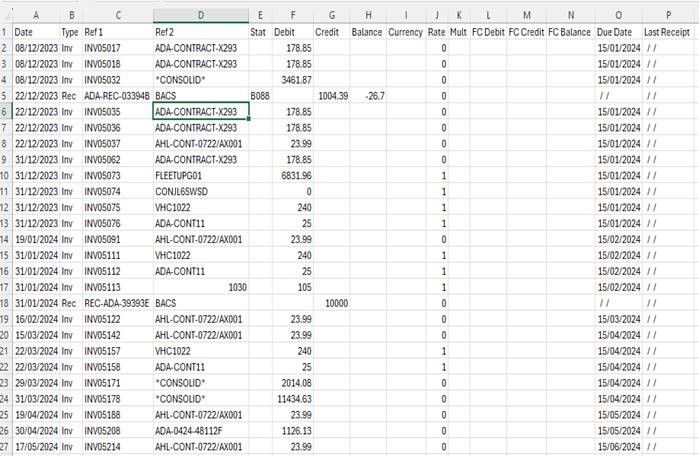The image size is (699, 456).
Task: Select due date 15/06/2024
Action: (x=619, y=447)
